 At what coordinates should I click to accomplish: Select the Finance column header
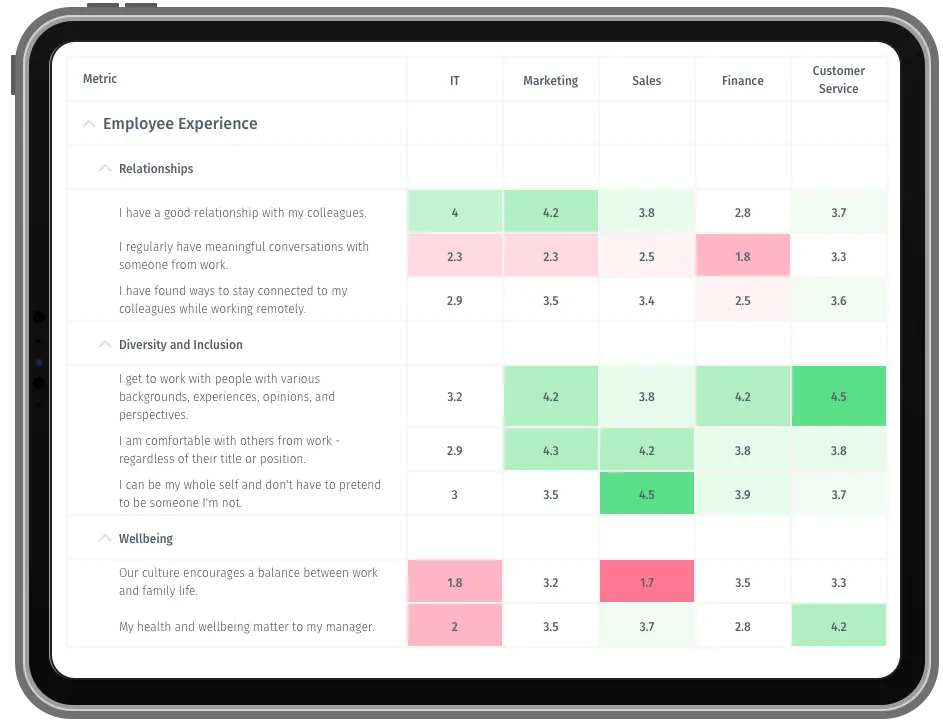pos(743,81)
